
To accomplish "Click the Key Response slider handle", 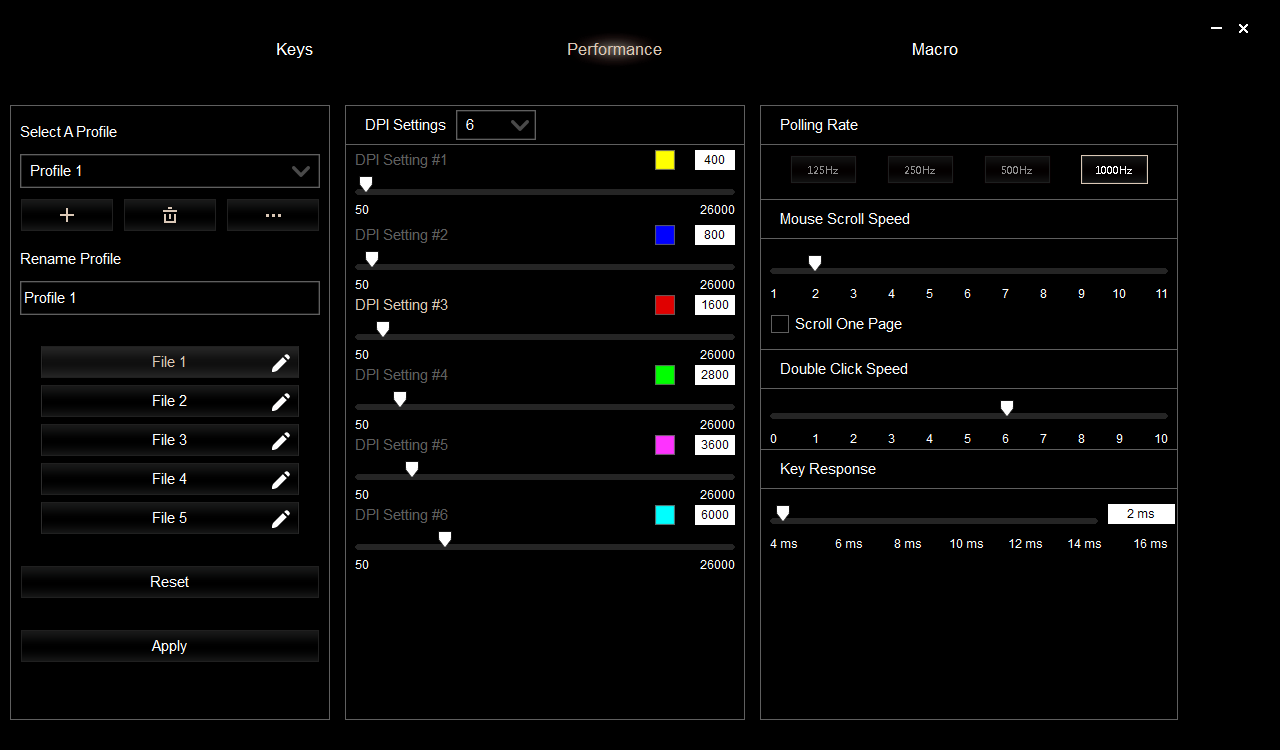I will [783, 513].
